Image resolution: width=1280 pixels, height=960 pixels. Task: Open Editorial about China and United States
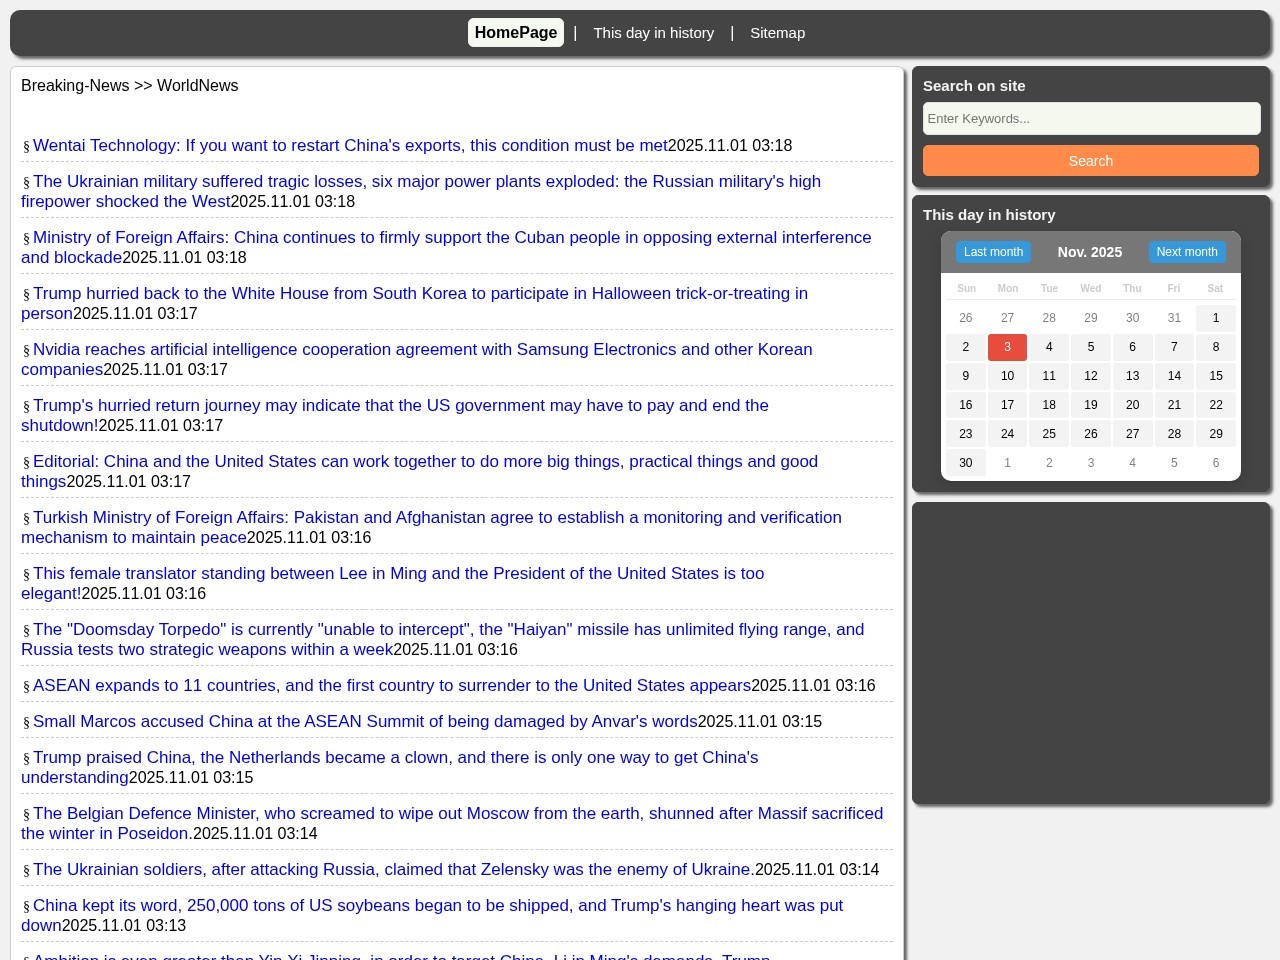[425, 462]
